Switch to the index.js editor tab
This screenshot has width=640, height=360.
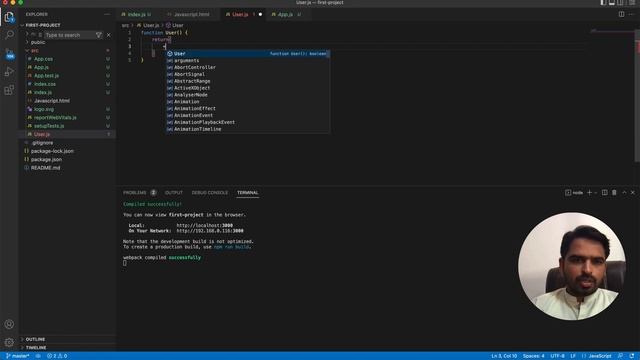tap(136, 14)
